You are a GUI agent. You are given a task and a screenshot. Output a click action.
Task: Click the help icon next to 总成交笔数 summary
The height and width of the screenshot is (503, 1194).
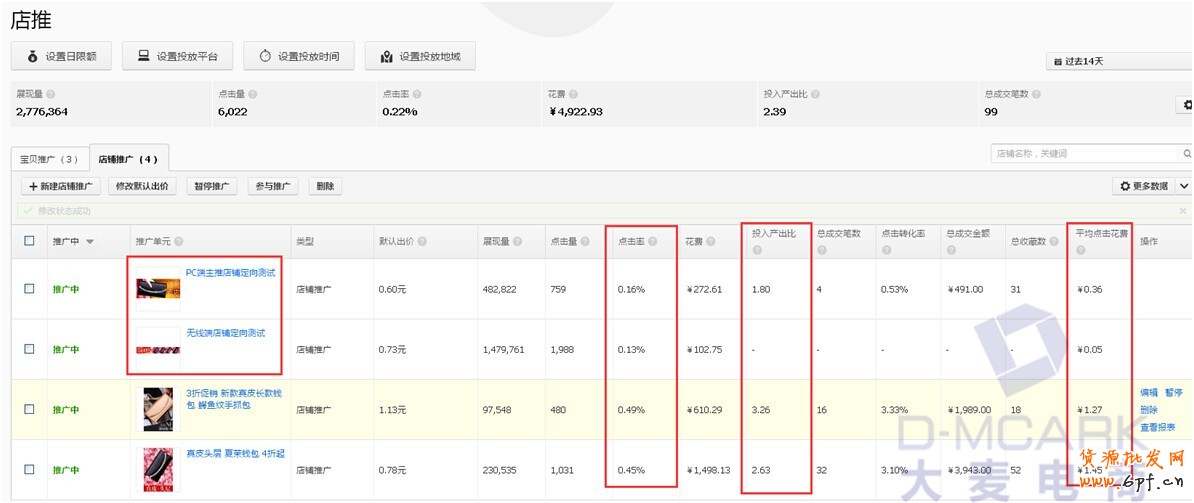pos(1037,95)
